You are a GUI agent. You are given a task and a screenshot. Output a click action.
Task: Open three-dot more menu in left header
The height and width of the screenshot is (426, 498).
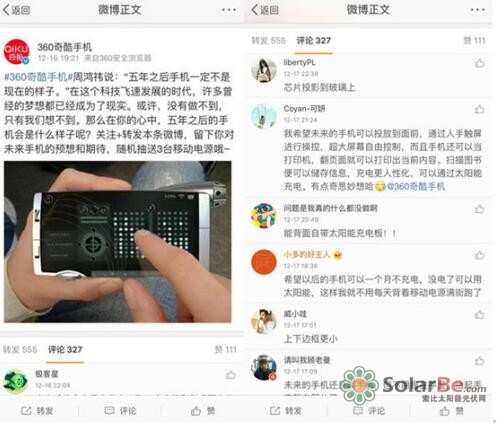point(229,10)
